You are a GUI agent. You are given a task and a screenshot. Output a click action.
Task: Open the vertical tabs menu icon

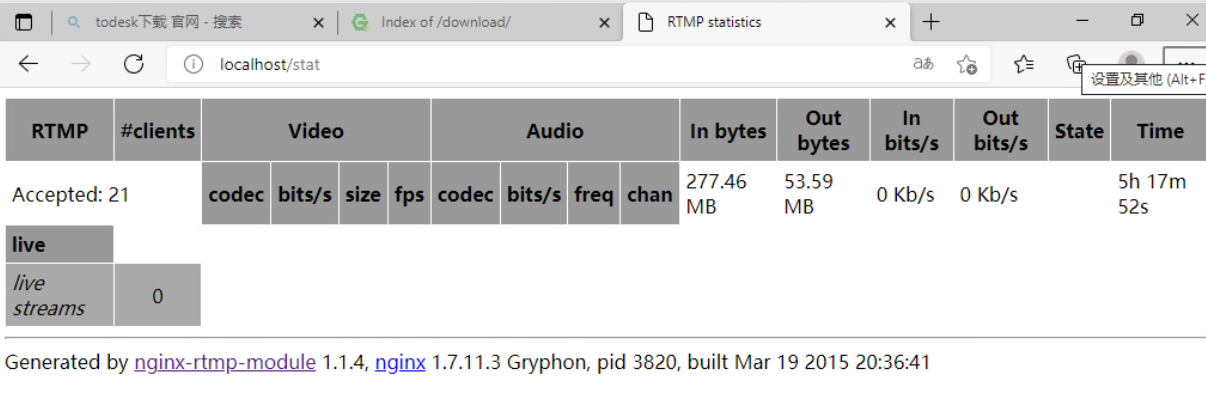[x=24, y=22]
